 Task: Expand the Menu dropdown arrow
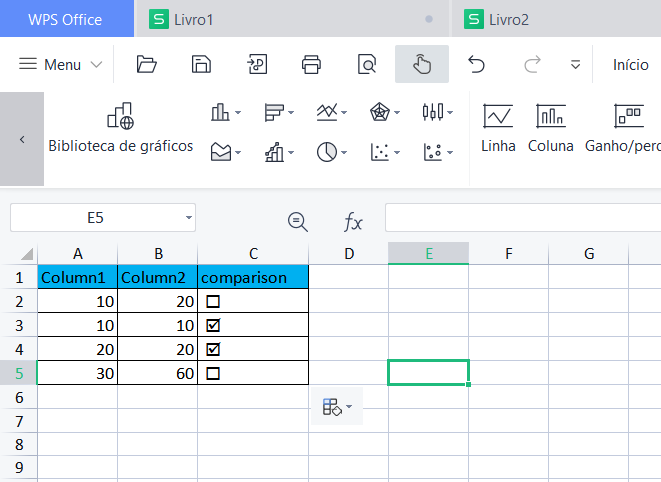click(97, 65)
